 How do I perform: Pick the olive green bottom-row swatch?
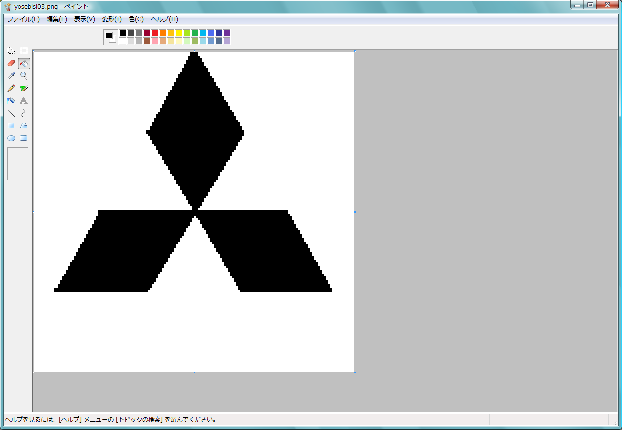pos(195,40)
